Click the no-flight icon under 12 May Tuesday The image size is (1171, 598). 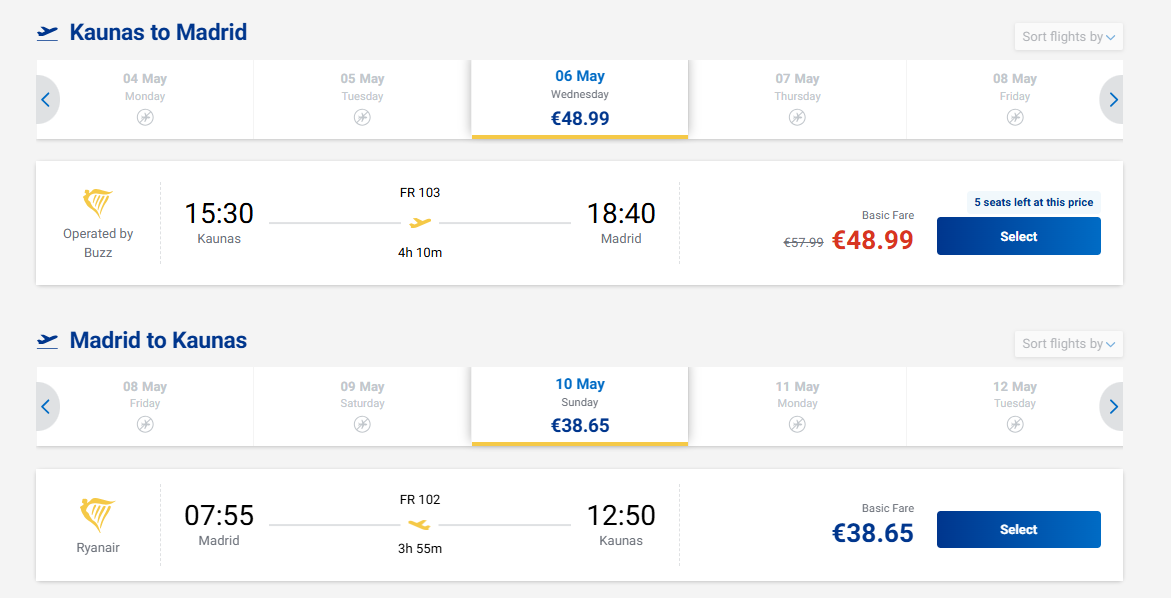pos(1015,424)
